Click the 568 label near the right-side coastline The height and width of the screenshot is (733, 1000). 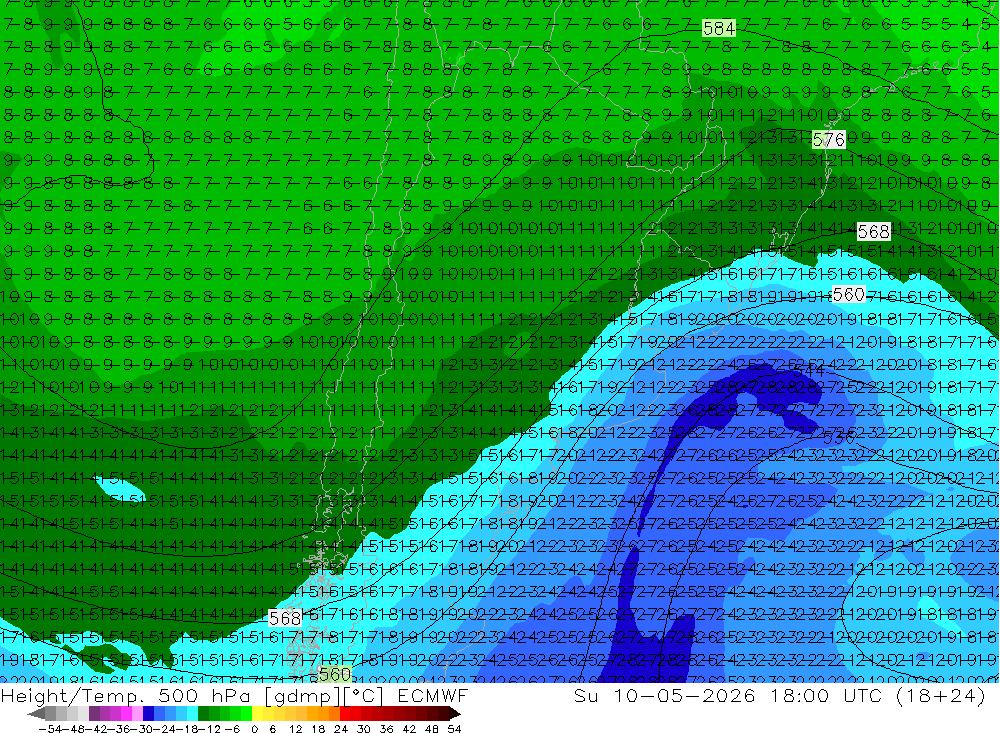click(x=873, y=232)
